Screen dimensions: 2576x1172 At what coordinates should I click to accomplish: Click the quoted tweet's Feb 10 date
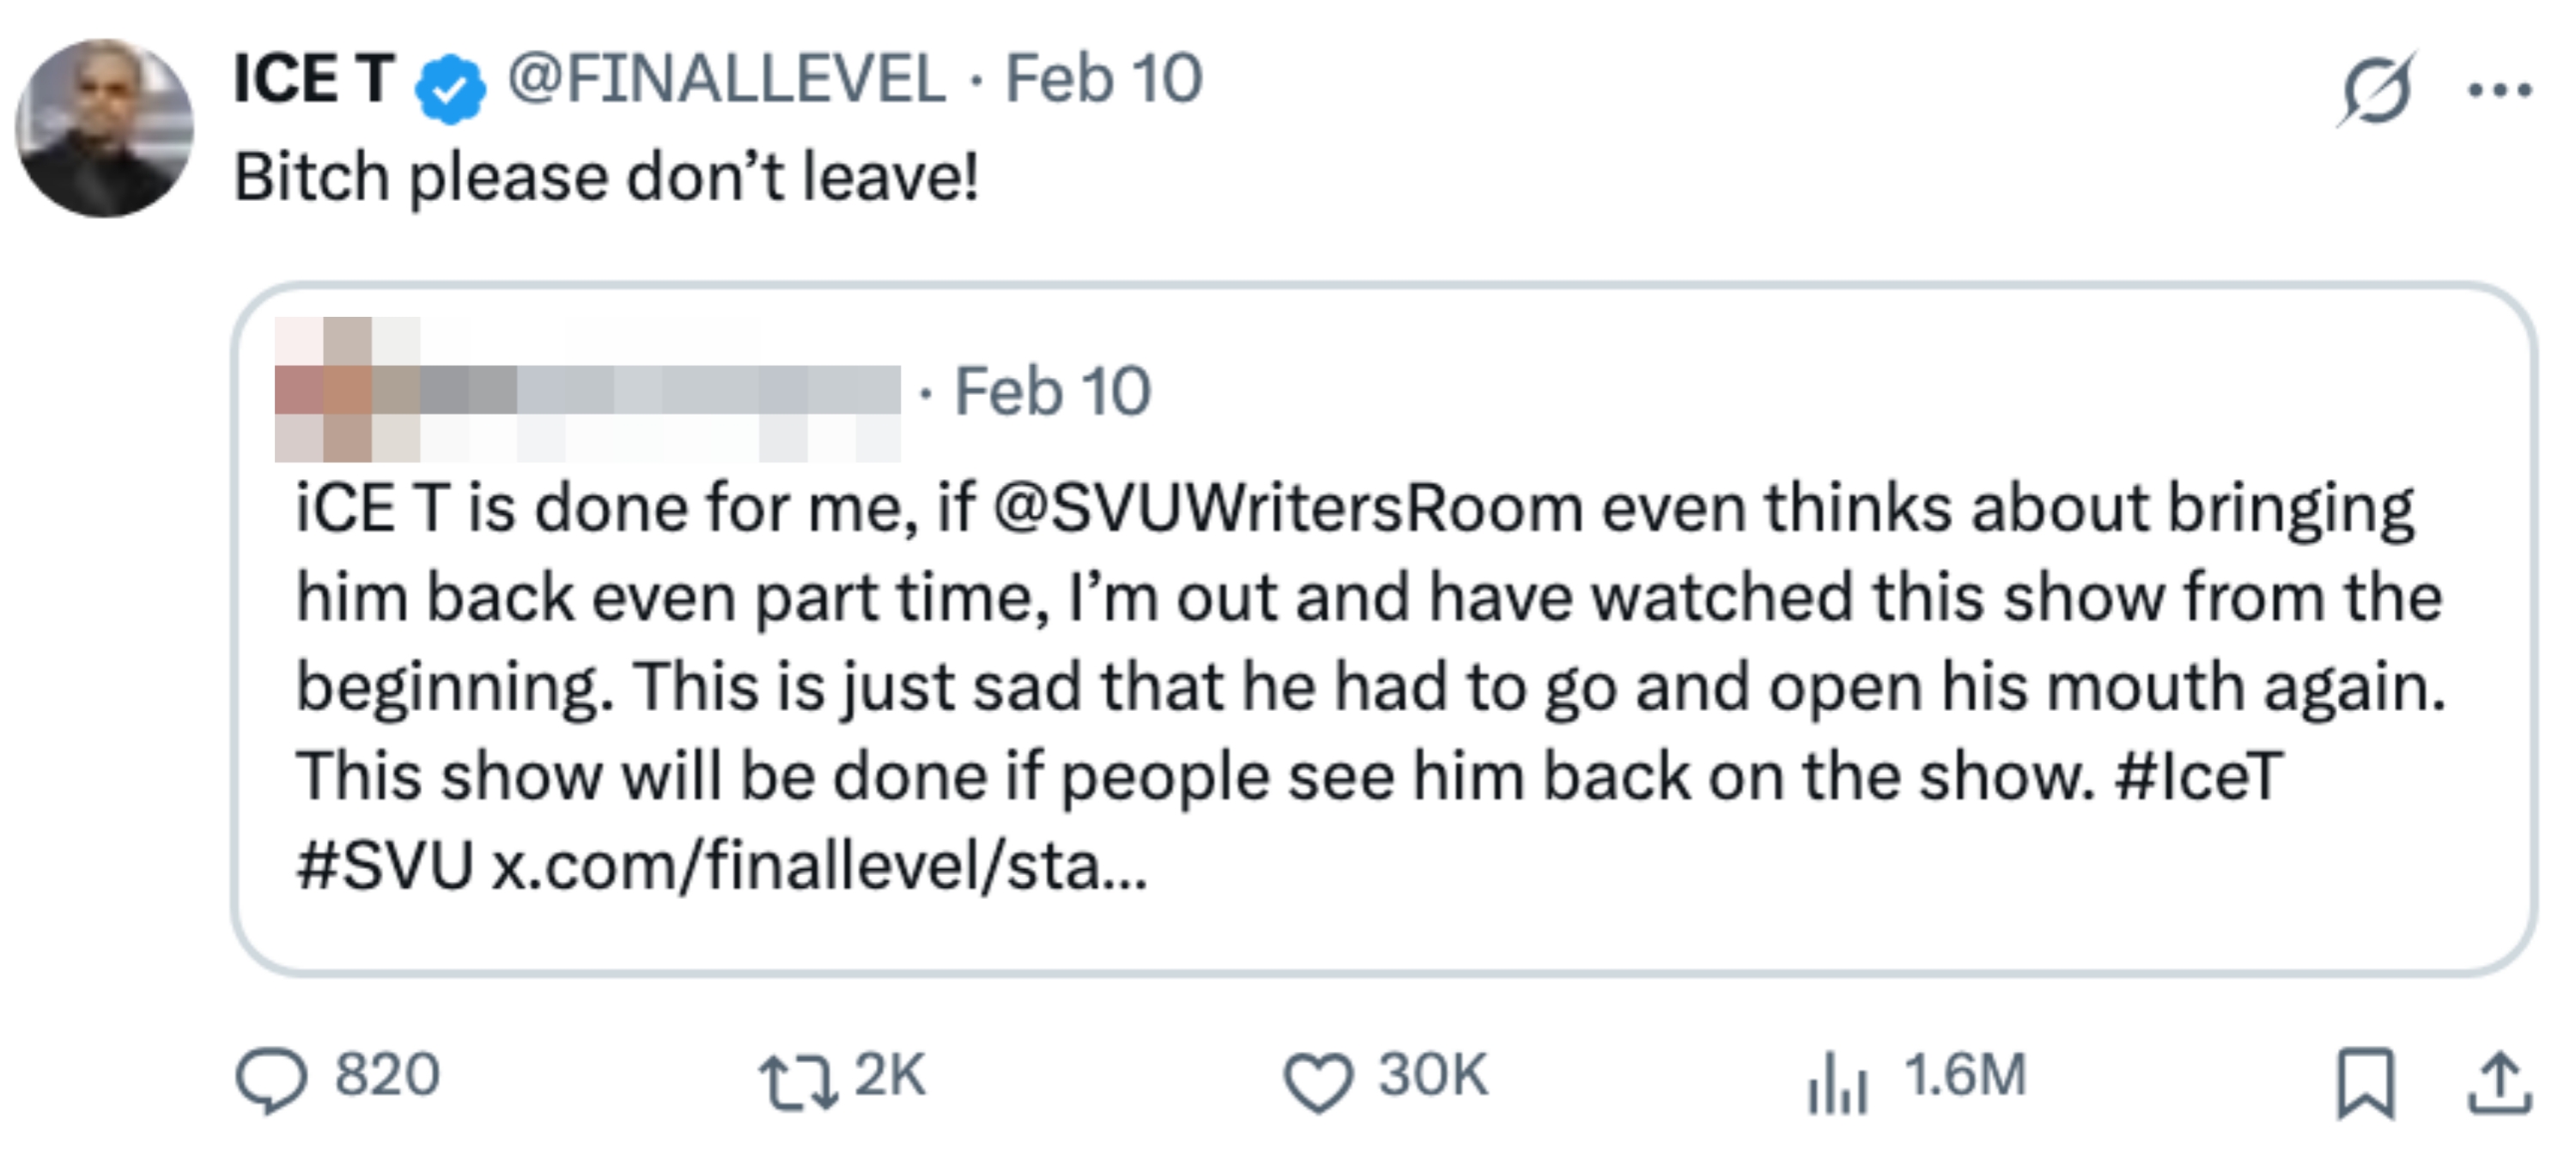pos(1052,391)
